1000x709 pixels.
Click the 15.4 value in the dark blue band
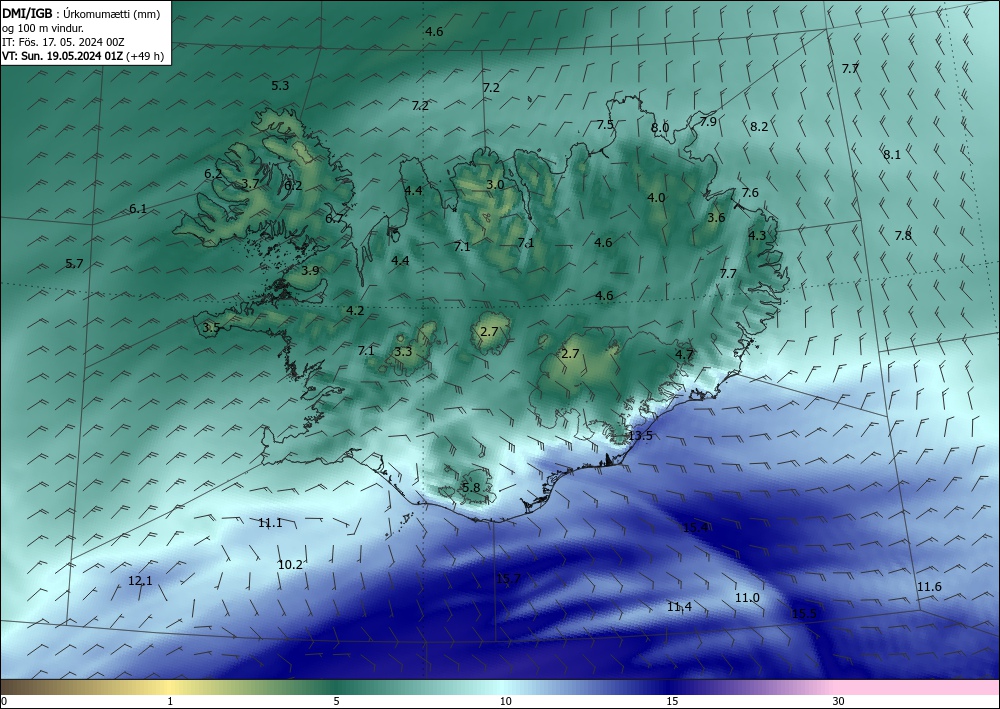coord(696,527)
